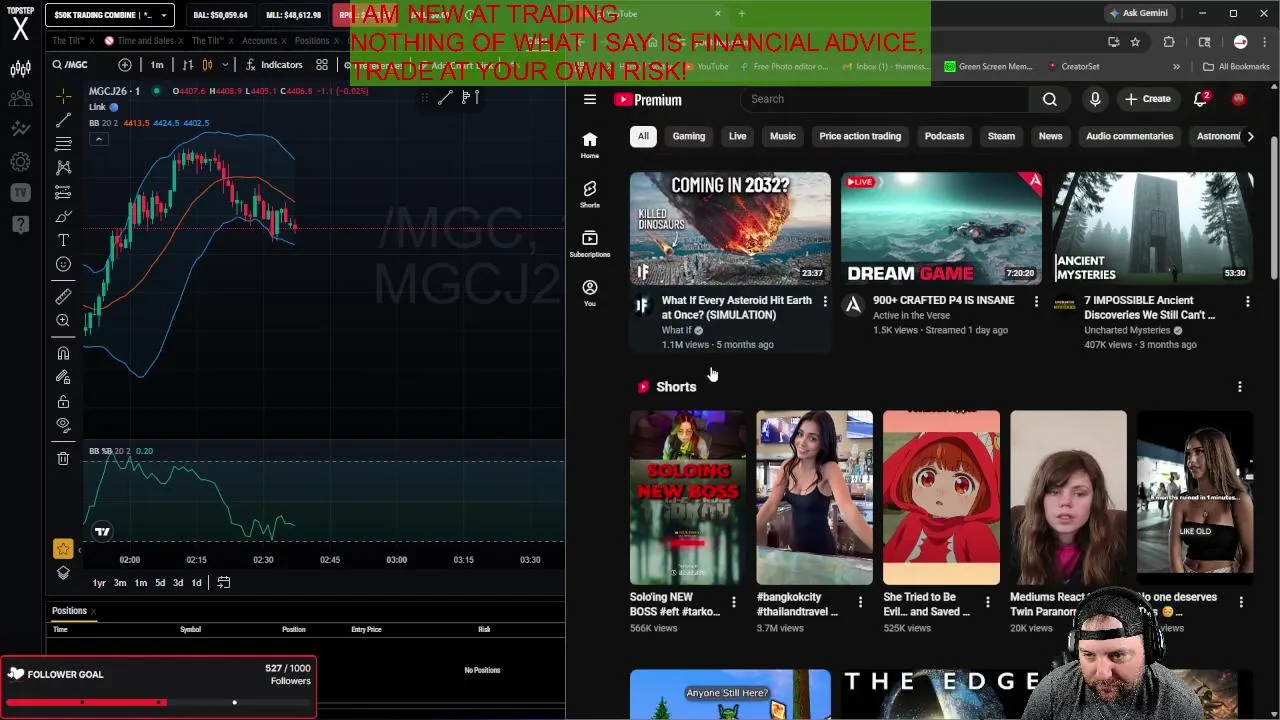The height and width of the screenshot is (720, 1280).
Task: Set chart range to 1yr
Action: [99, 583]
